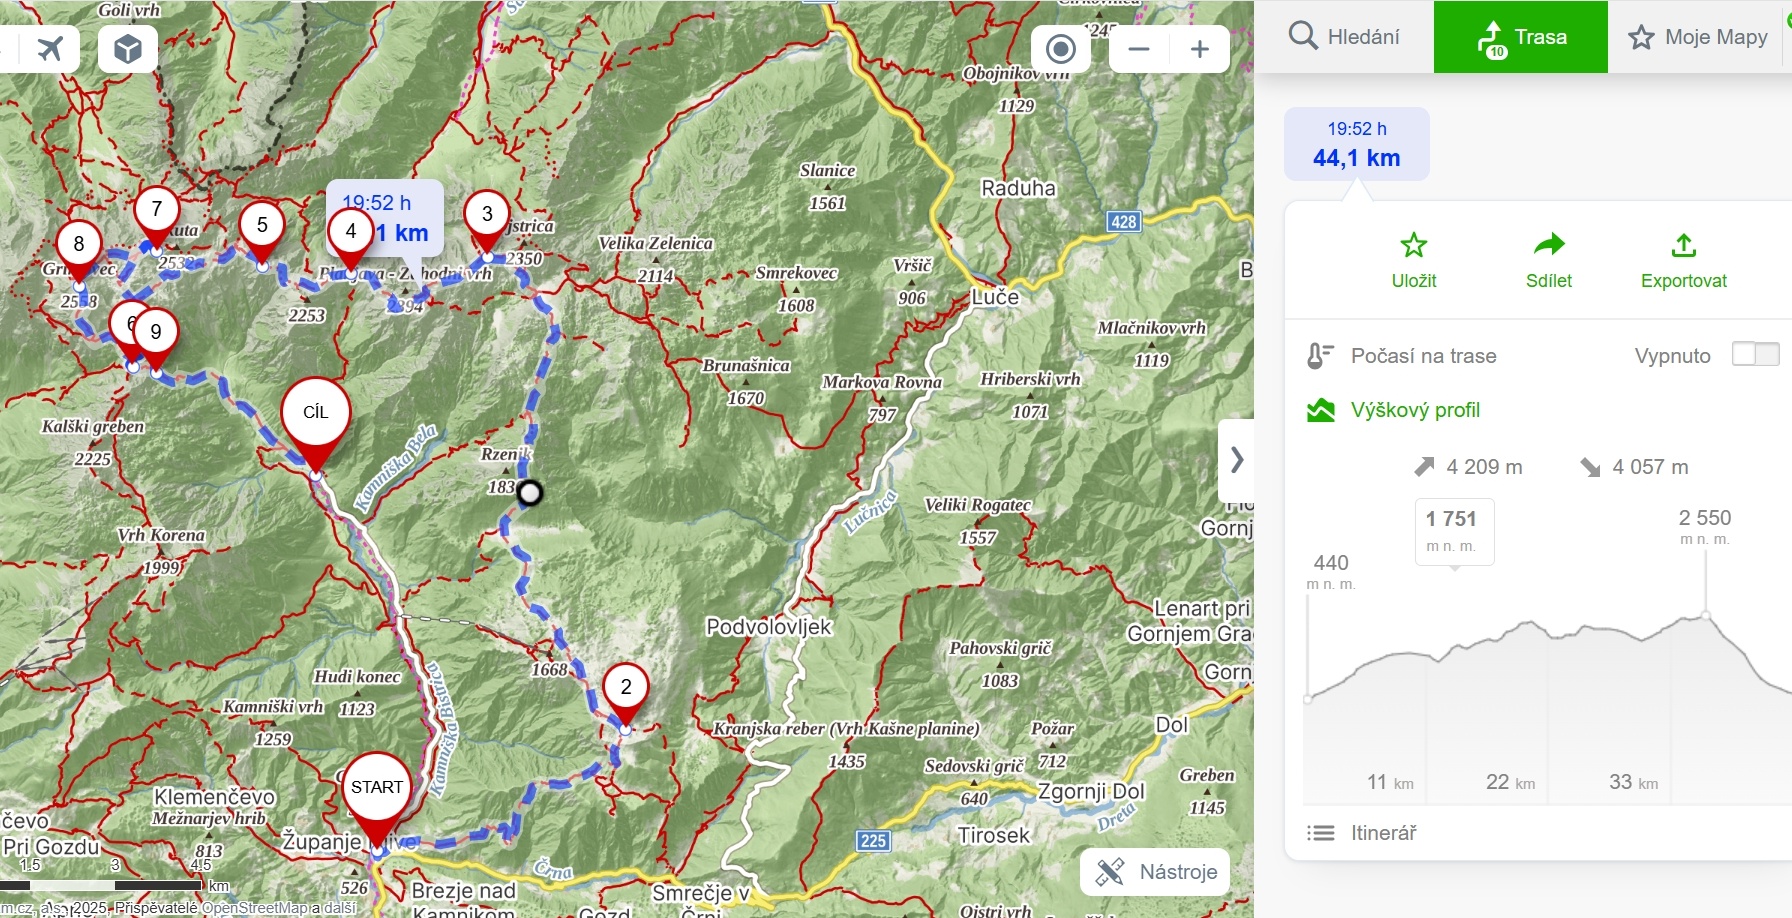Screen dimensions: 1792x918
Task: Open the Moje Mapy tab
Action: coord(1698,37)
